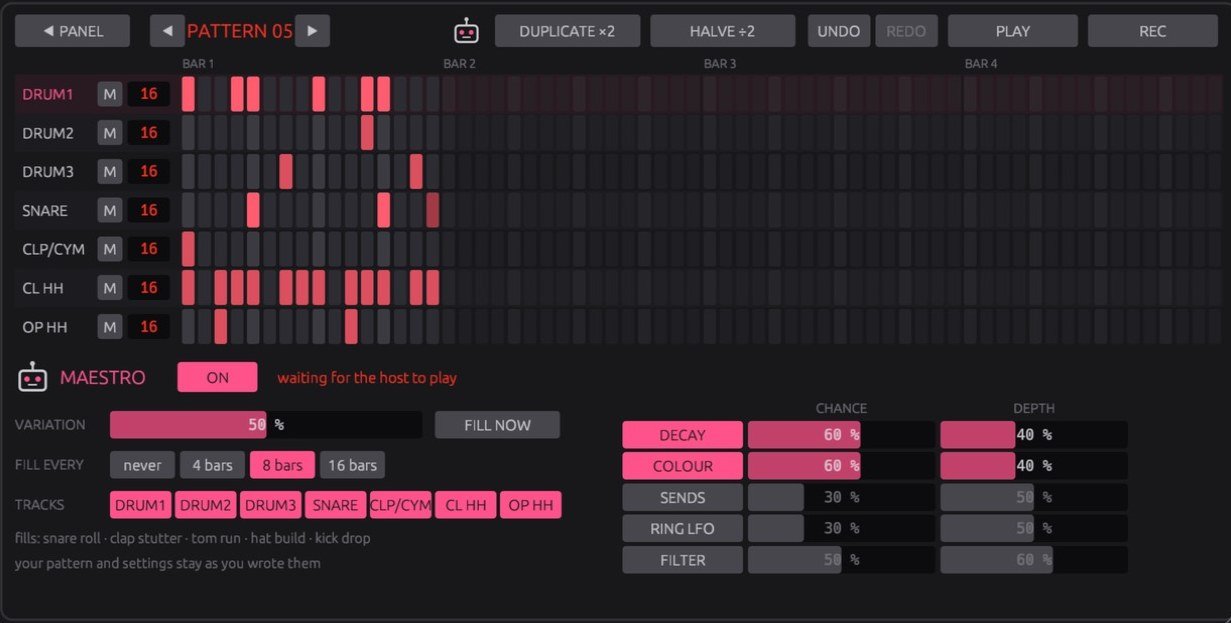Click the HALVE ÷2 button

pyautogui.click(x=723, y=31)
